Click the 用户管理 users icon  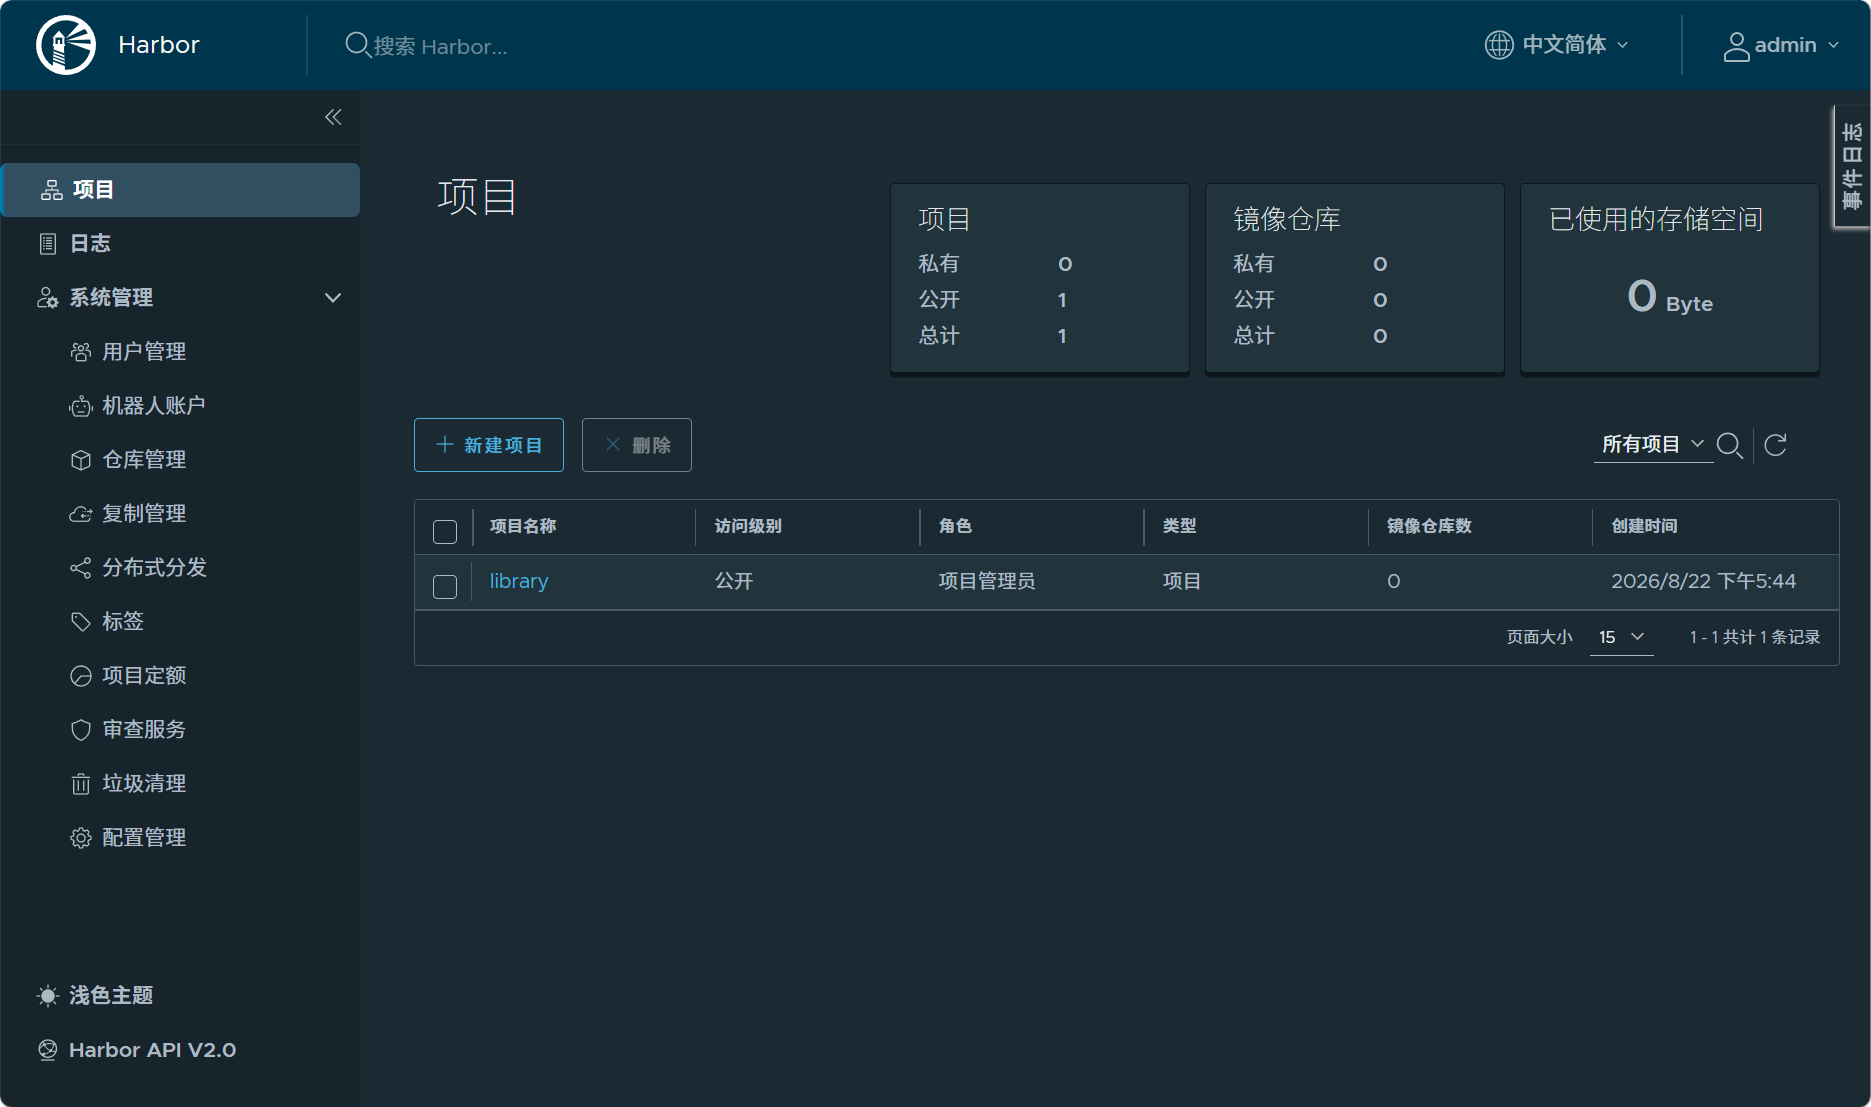[81, 352]
